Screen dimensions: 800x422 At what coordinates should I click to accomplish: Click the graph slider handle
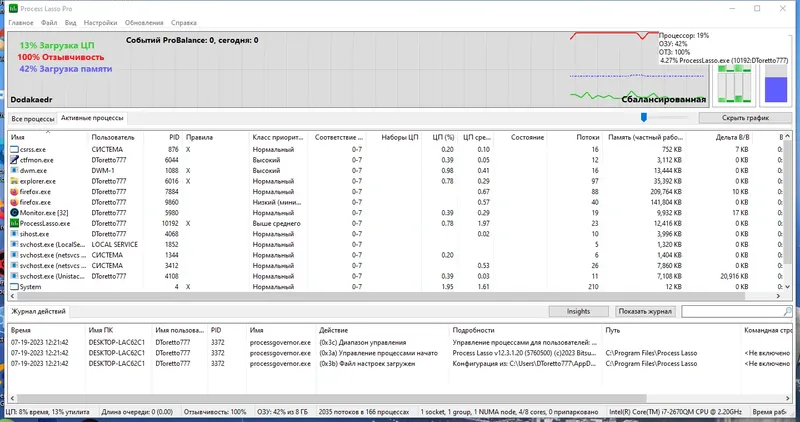[x=644, y=118]
